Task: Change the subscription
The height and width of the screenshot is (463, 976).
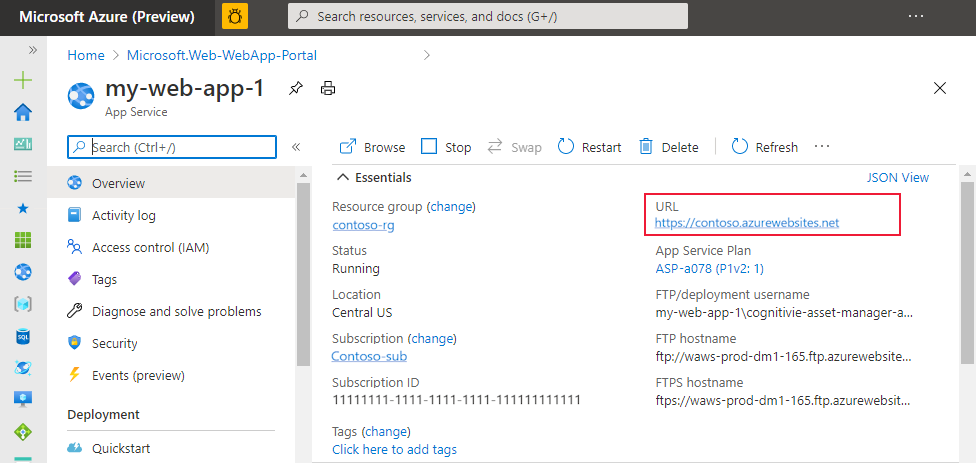Action: [x=433, y=339]
